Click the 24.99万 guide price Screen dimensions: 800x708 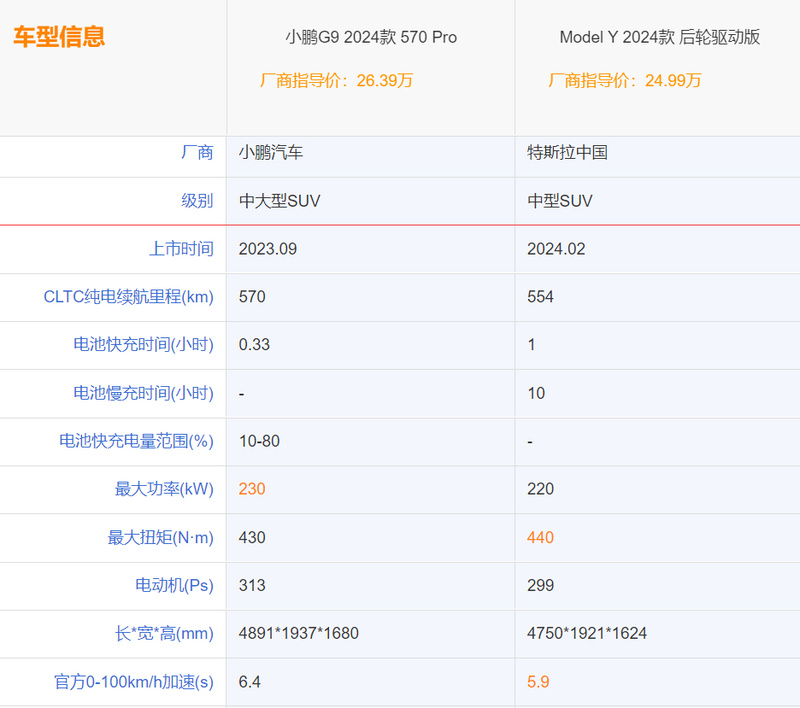[x=673, y=81]
